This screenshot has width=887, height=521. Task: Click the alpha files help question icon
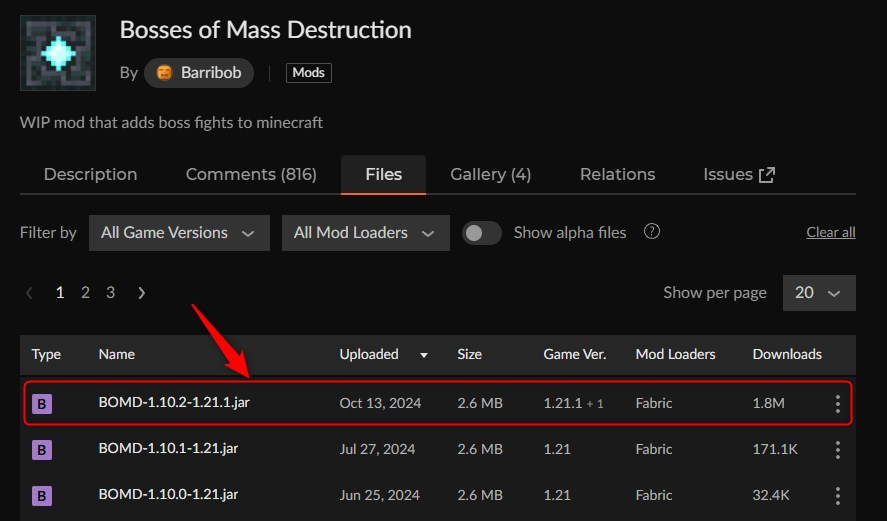pyautogui.click(x=652, y=232)
